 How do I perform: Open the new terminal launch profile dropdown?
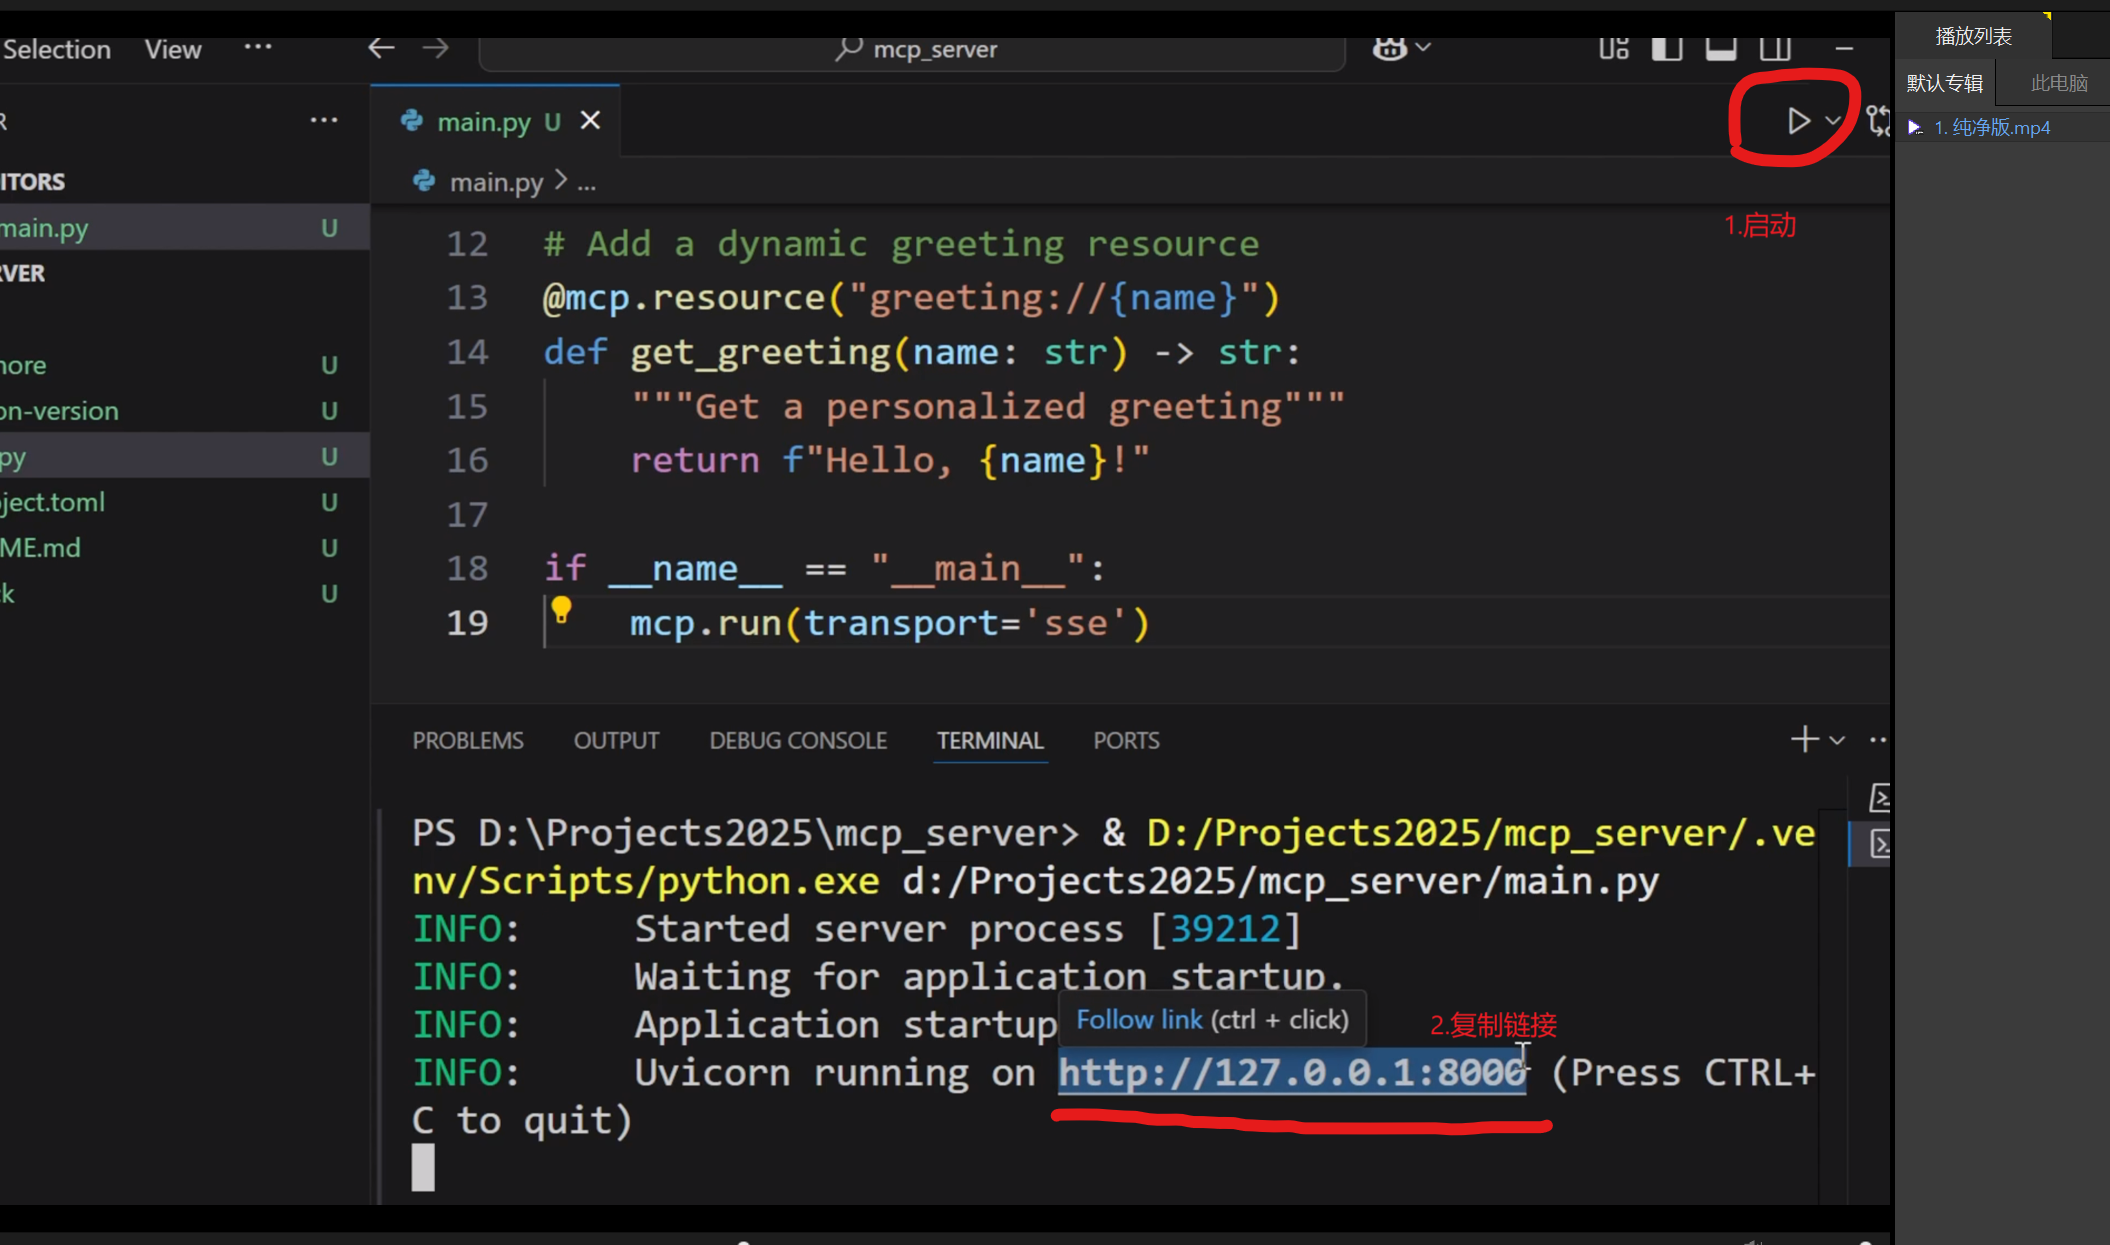pos(1837,740)
